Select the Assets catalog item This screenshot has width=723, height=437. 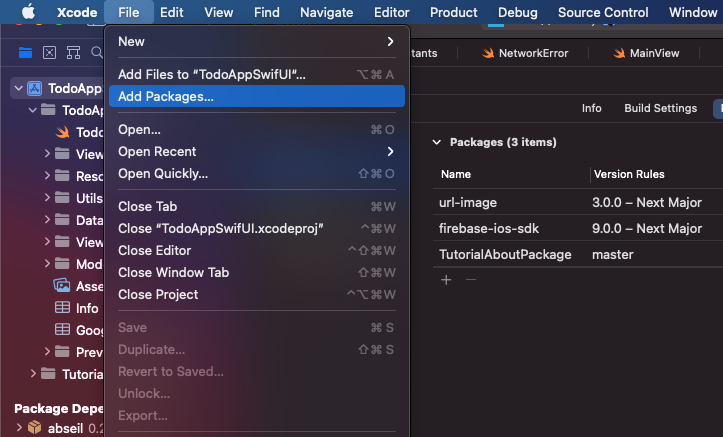[x=78, y=286]
